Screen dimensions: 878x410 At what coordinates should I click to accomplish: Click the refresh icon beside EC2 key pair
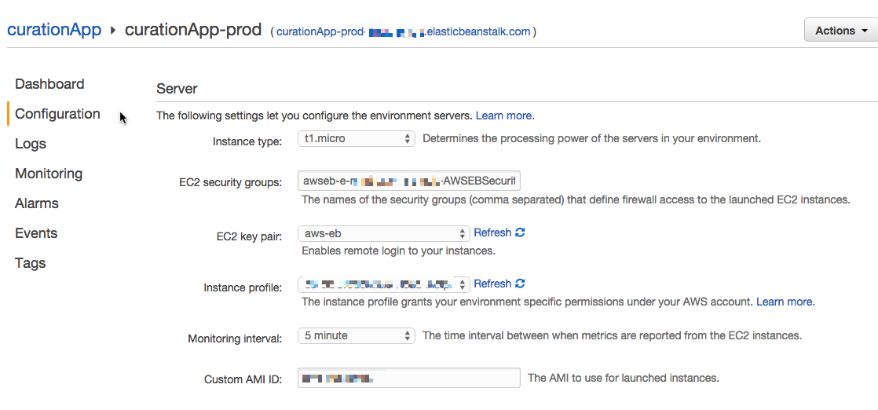[x=520, y=233]
